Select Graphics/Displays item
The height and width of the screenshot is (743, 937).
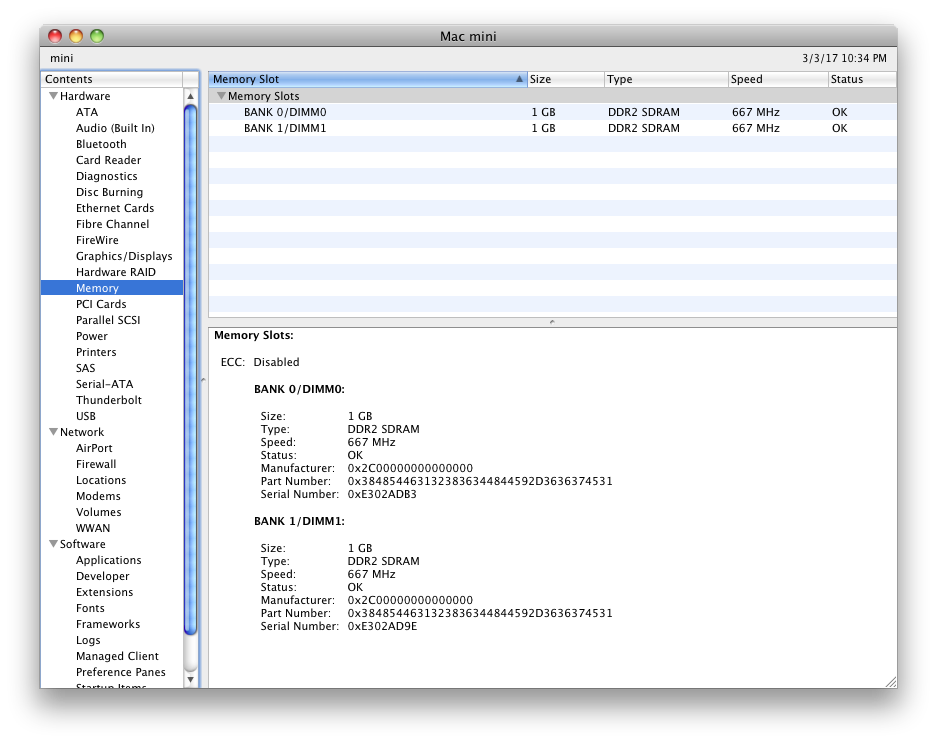coord(124,256)
